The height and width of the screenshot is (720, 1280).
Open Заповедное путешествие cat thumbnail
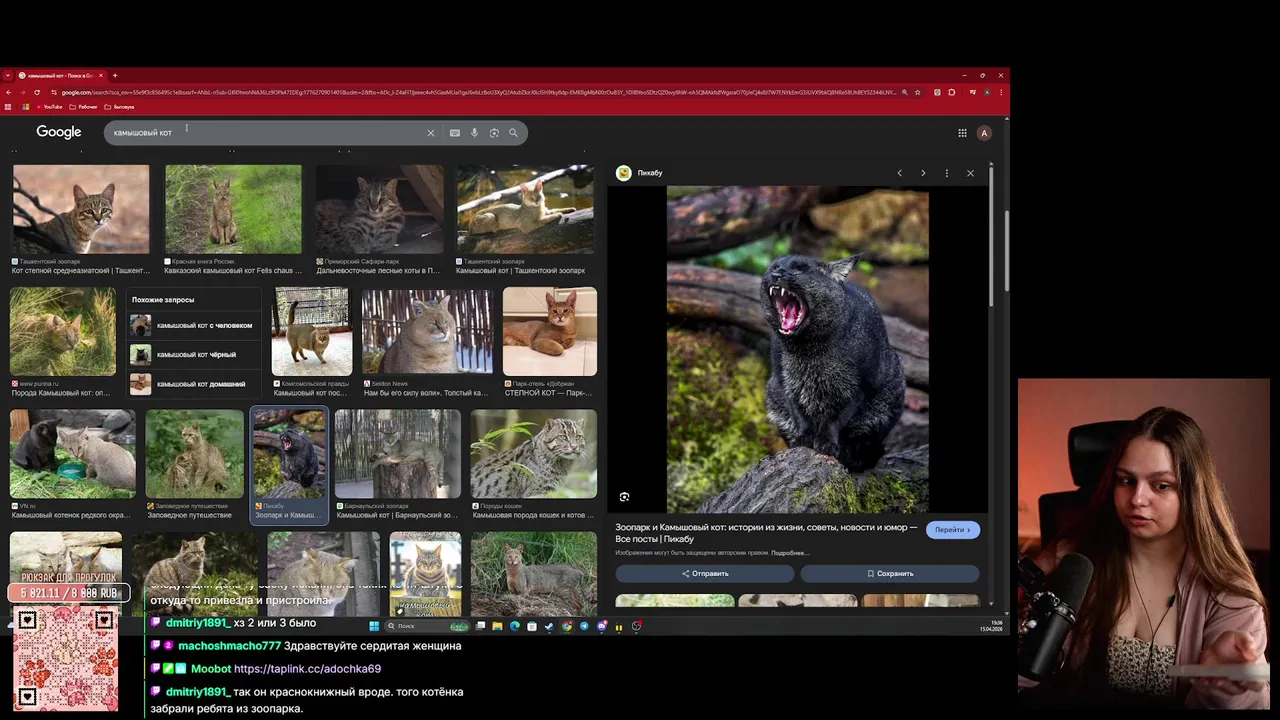pos(194,454)
